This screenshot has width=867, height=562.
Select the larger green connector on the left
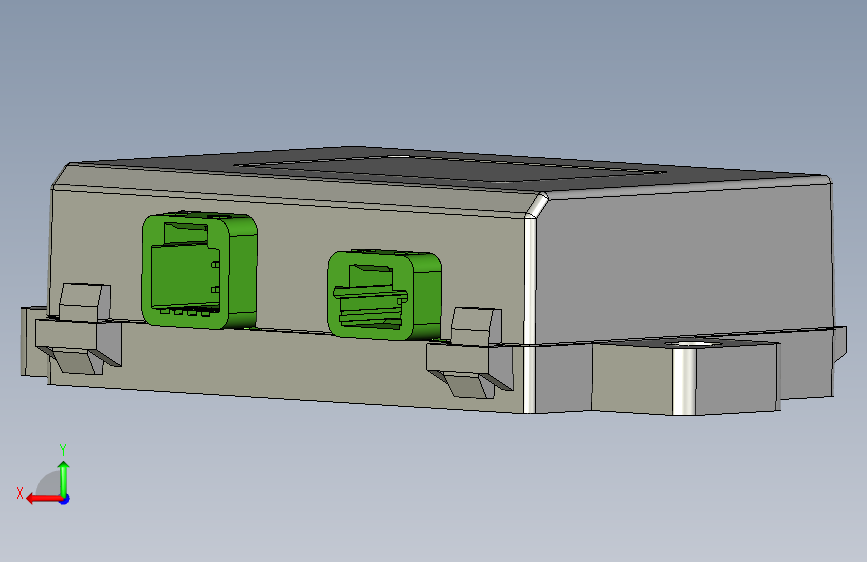[199, 270]
